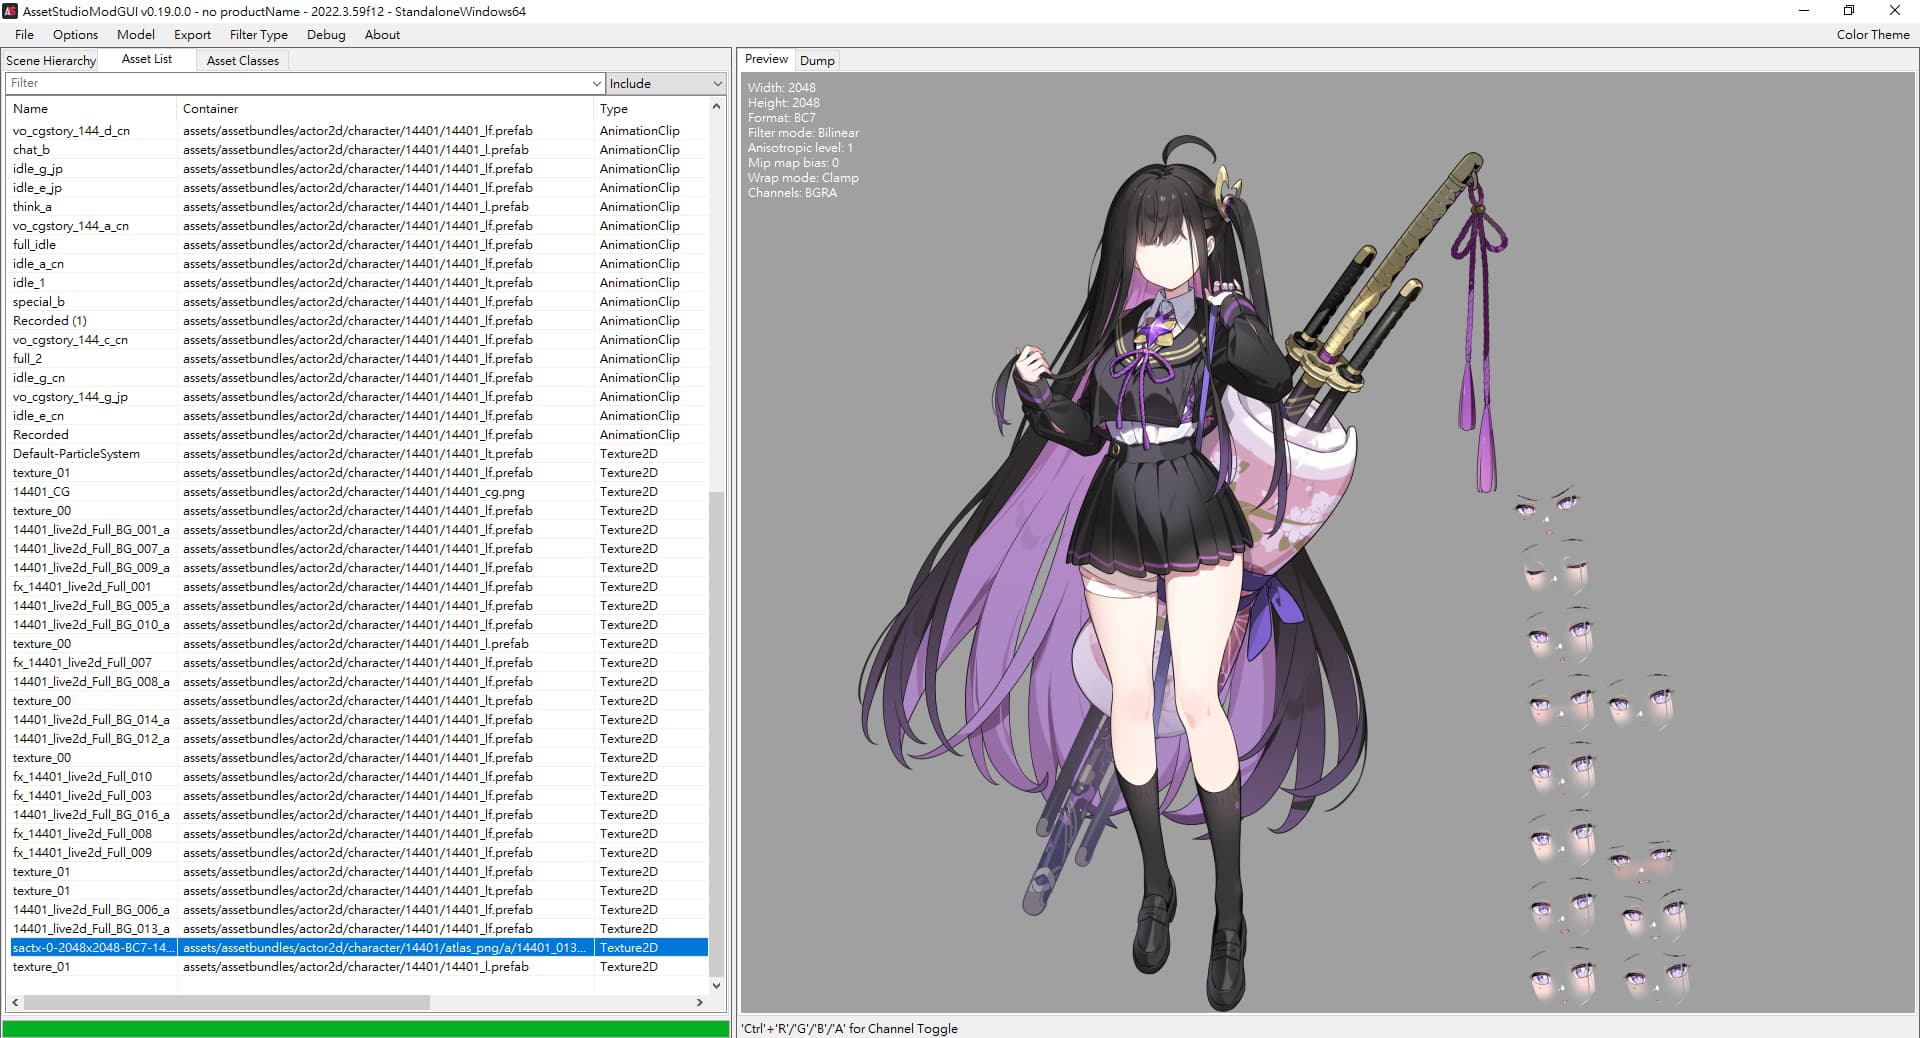Click the horizontal scrollbar right arrow
Screen dimensions: 1920x1038
pyautogui.click(x=699, y=1002)
